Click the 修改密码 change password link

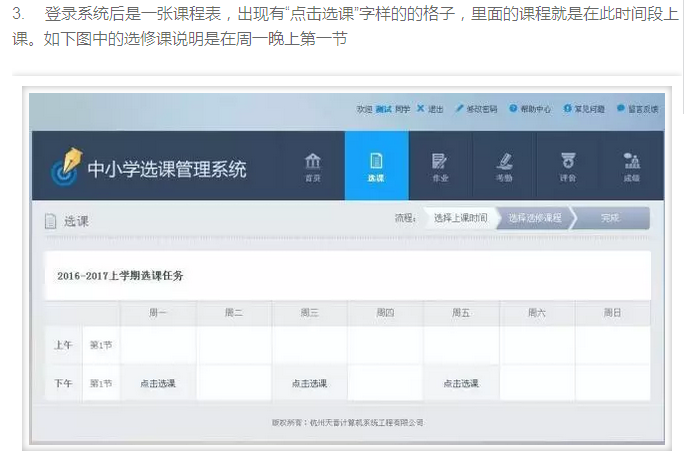tap(476, 109)
